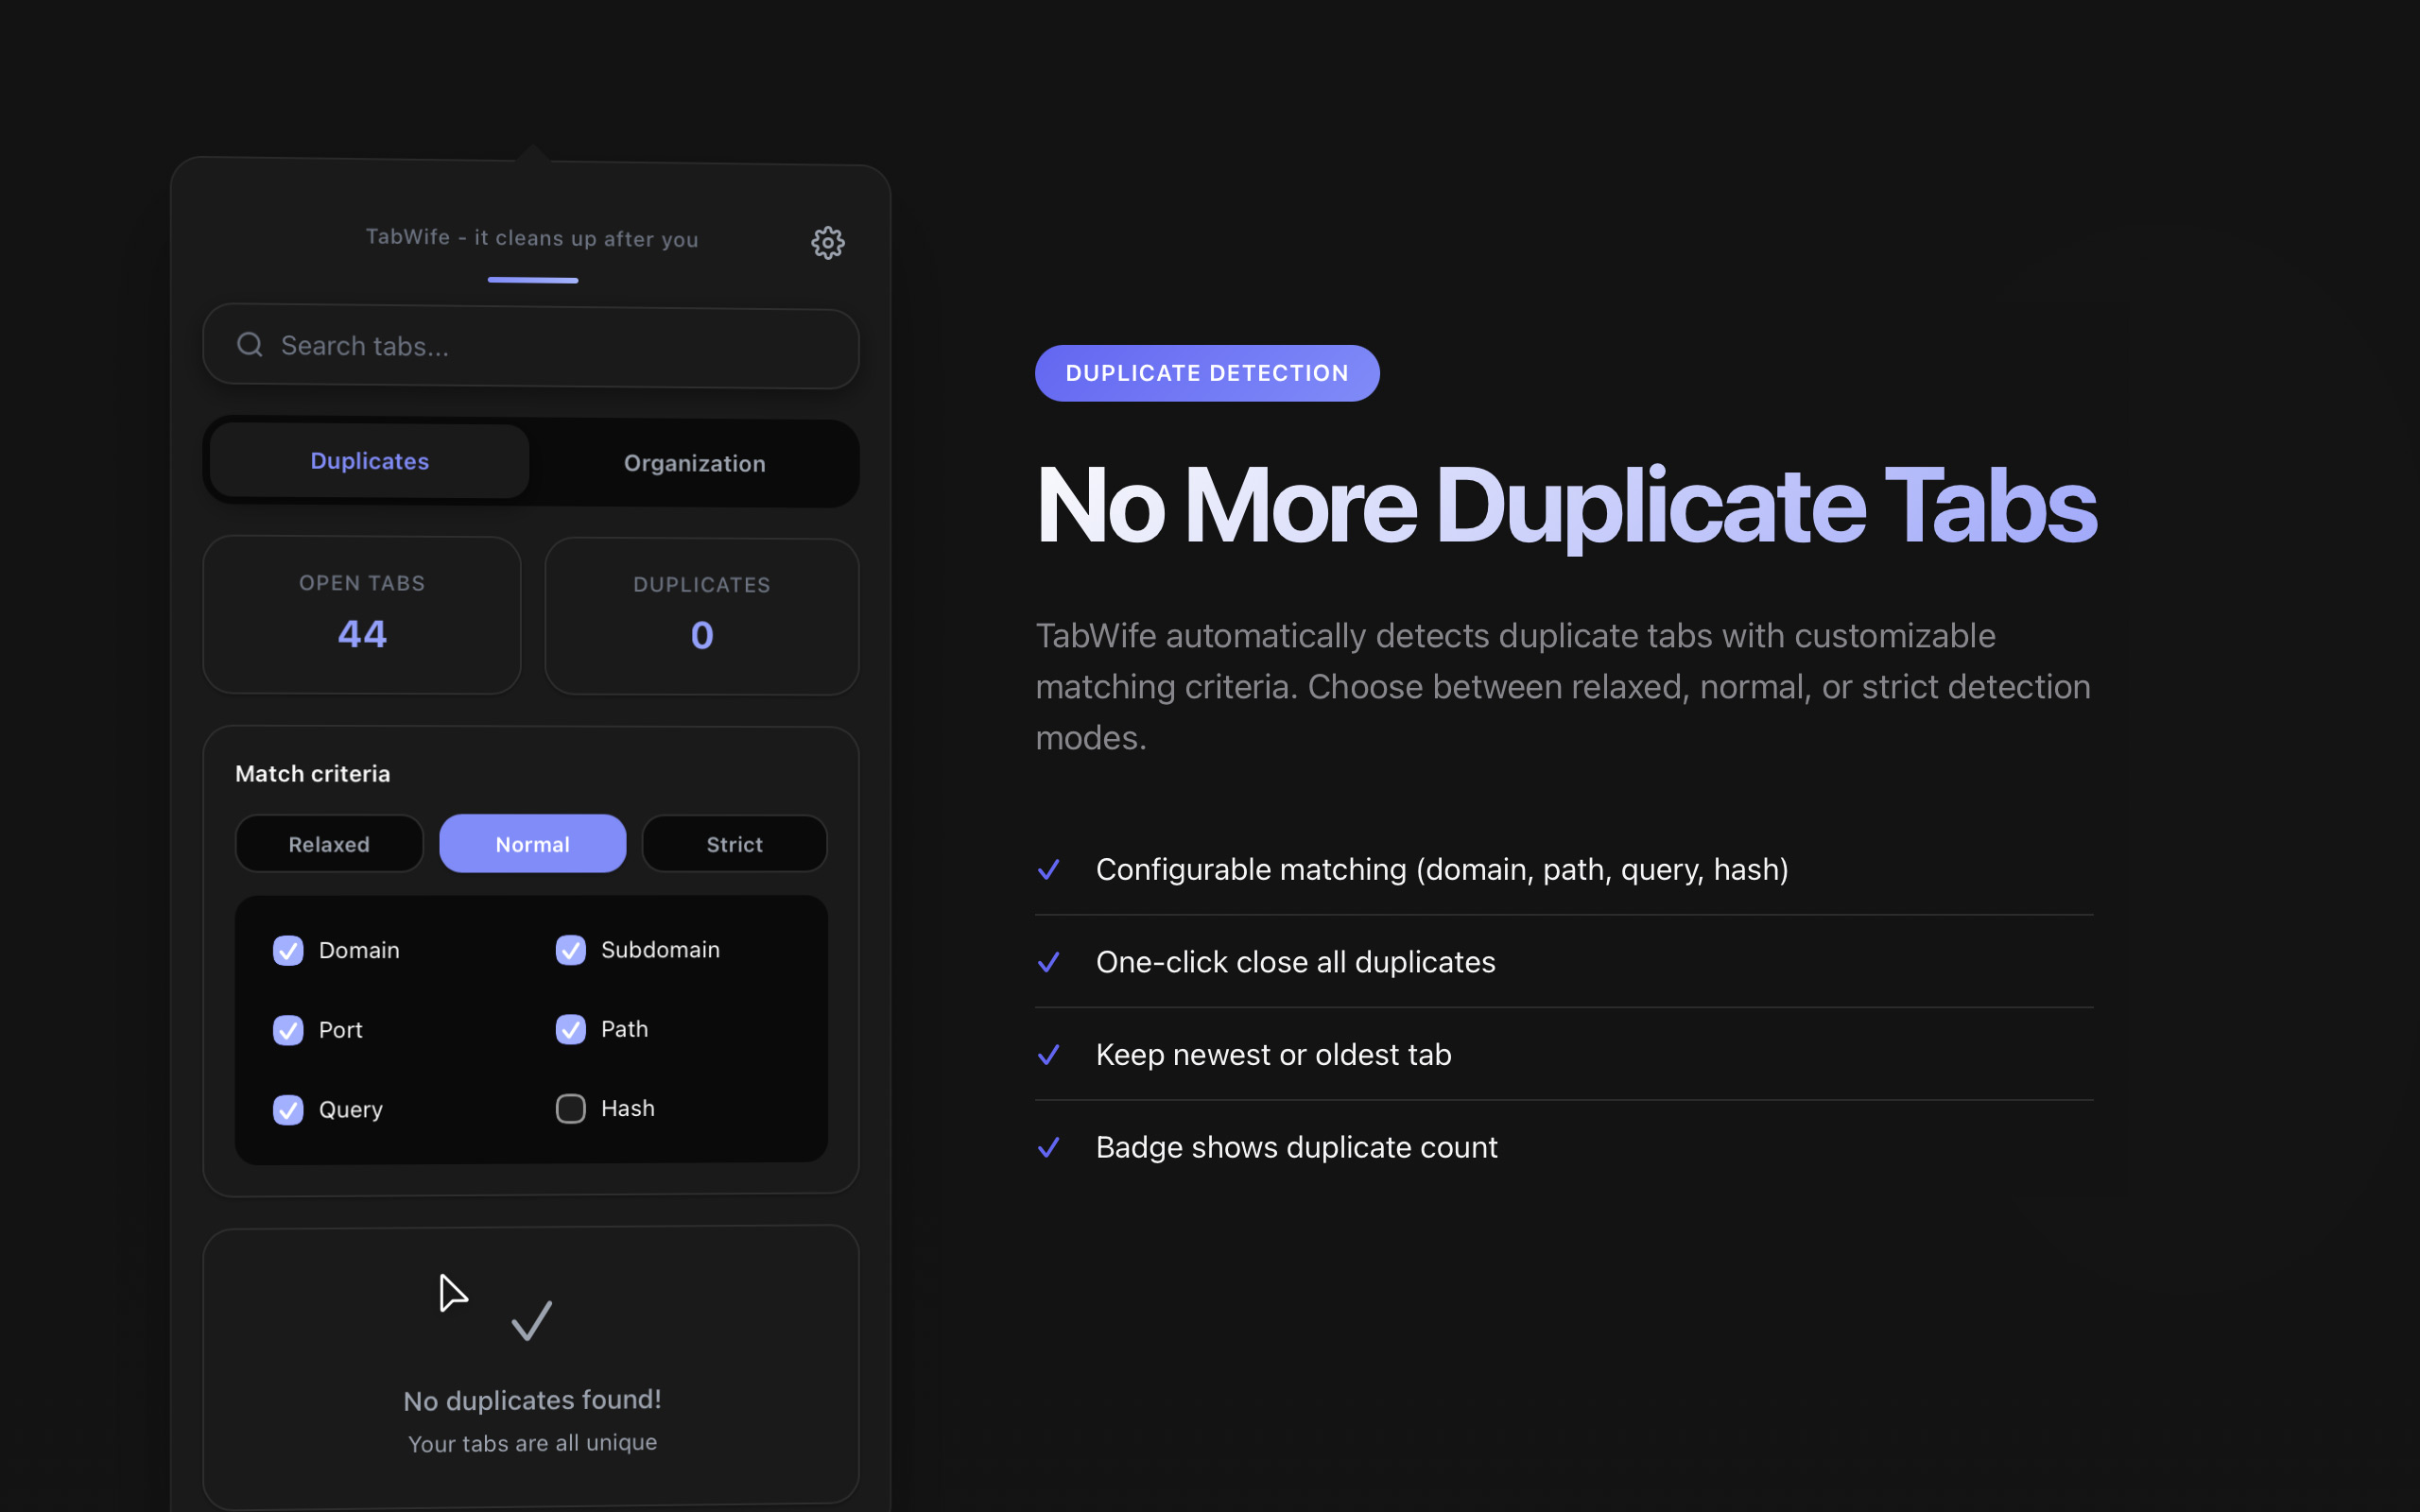The height and width of the screenshot is (1512, 2420).
Task: Uncheck the Query checkbox
Action: click(288, 1109)
